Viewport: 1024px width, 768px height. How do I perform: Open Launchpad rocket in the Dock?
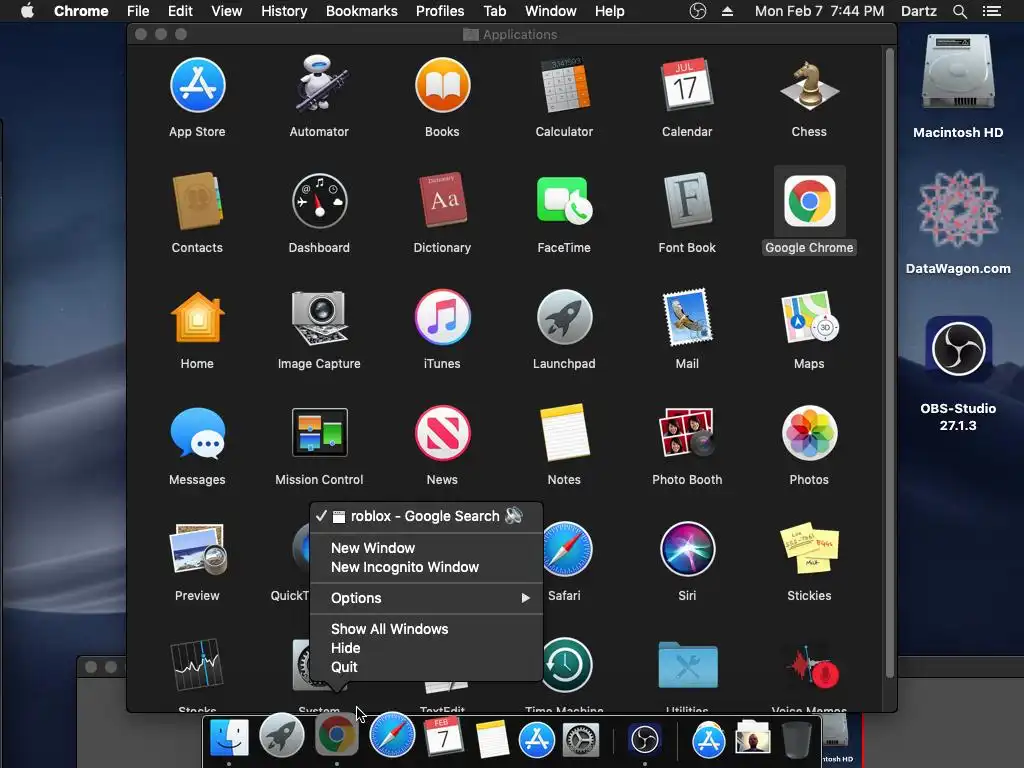pos(282,735)
